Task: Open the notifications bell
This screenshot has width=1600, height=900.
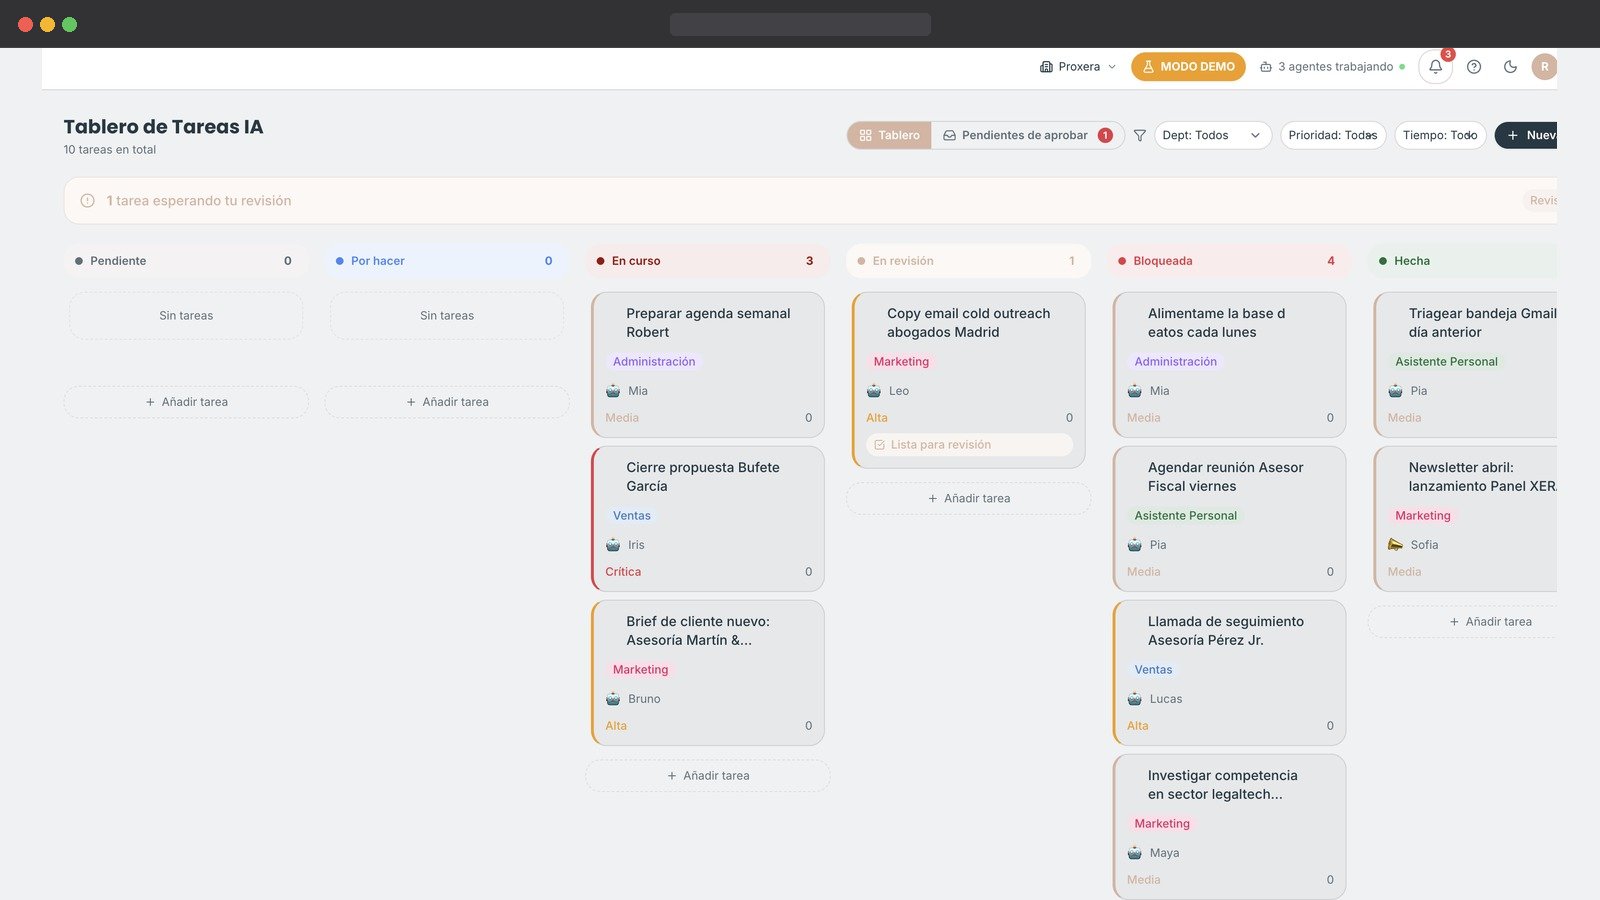Action: tap(1435, 67)
